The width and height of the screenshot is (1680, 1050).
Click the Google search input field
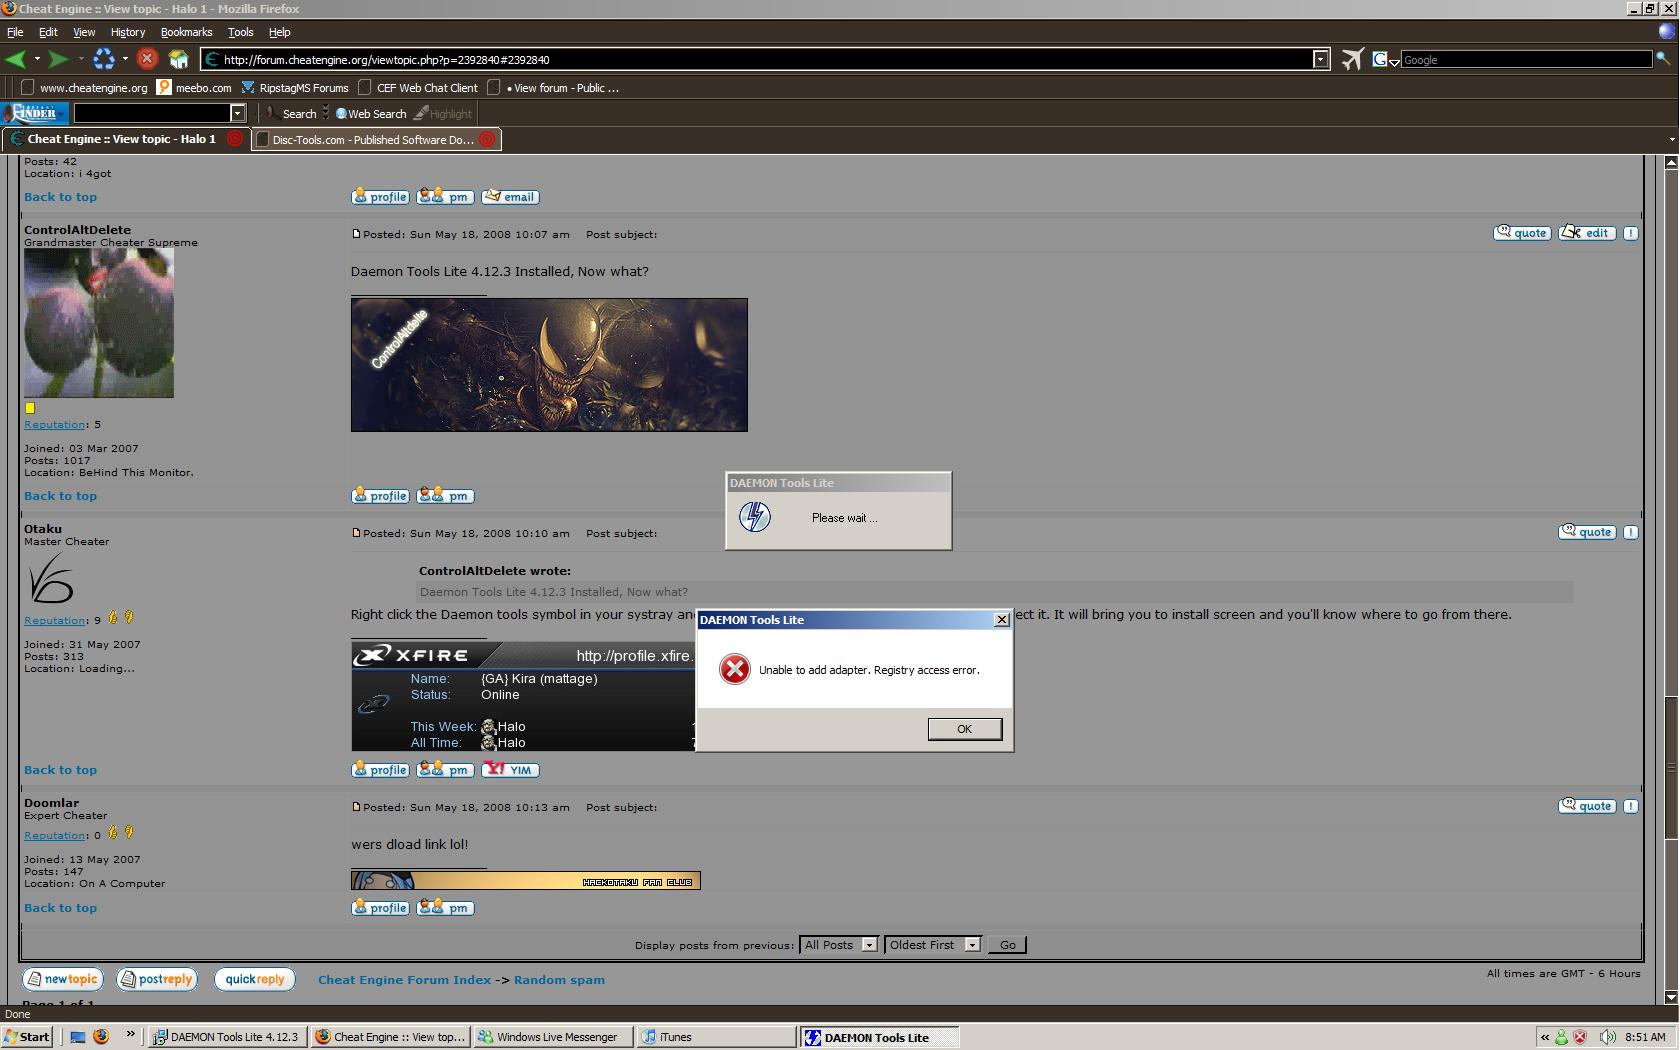(1526, 60)
